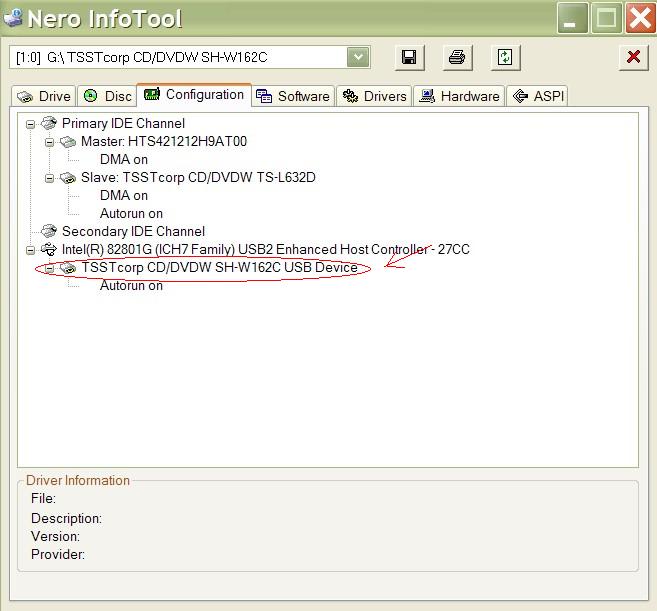Collapse the Primary IDE Channel node
The width and height of the screenshot is (657, 611).
(30, 124)
